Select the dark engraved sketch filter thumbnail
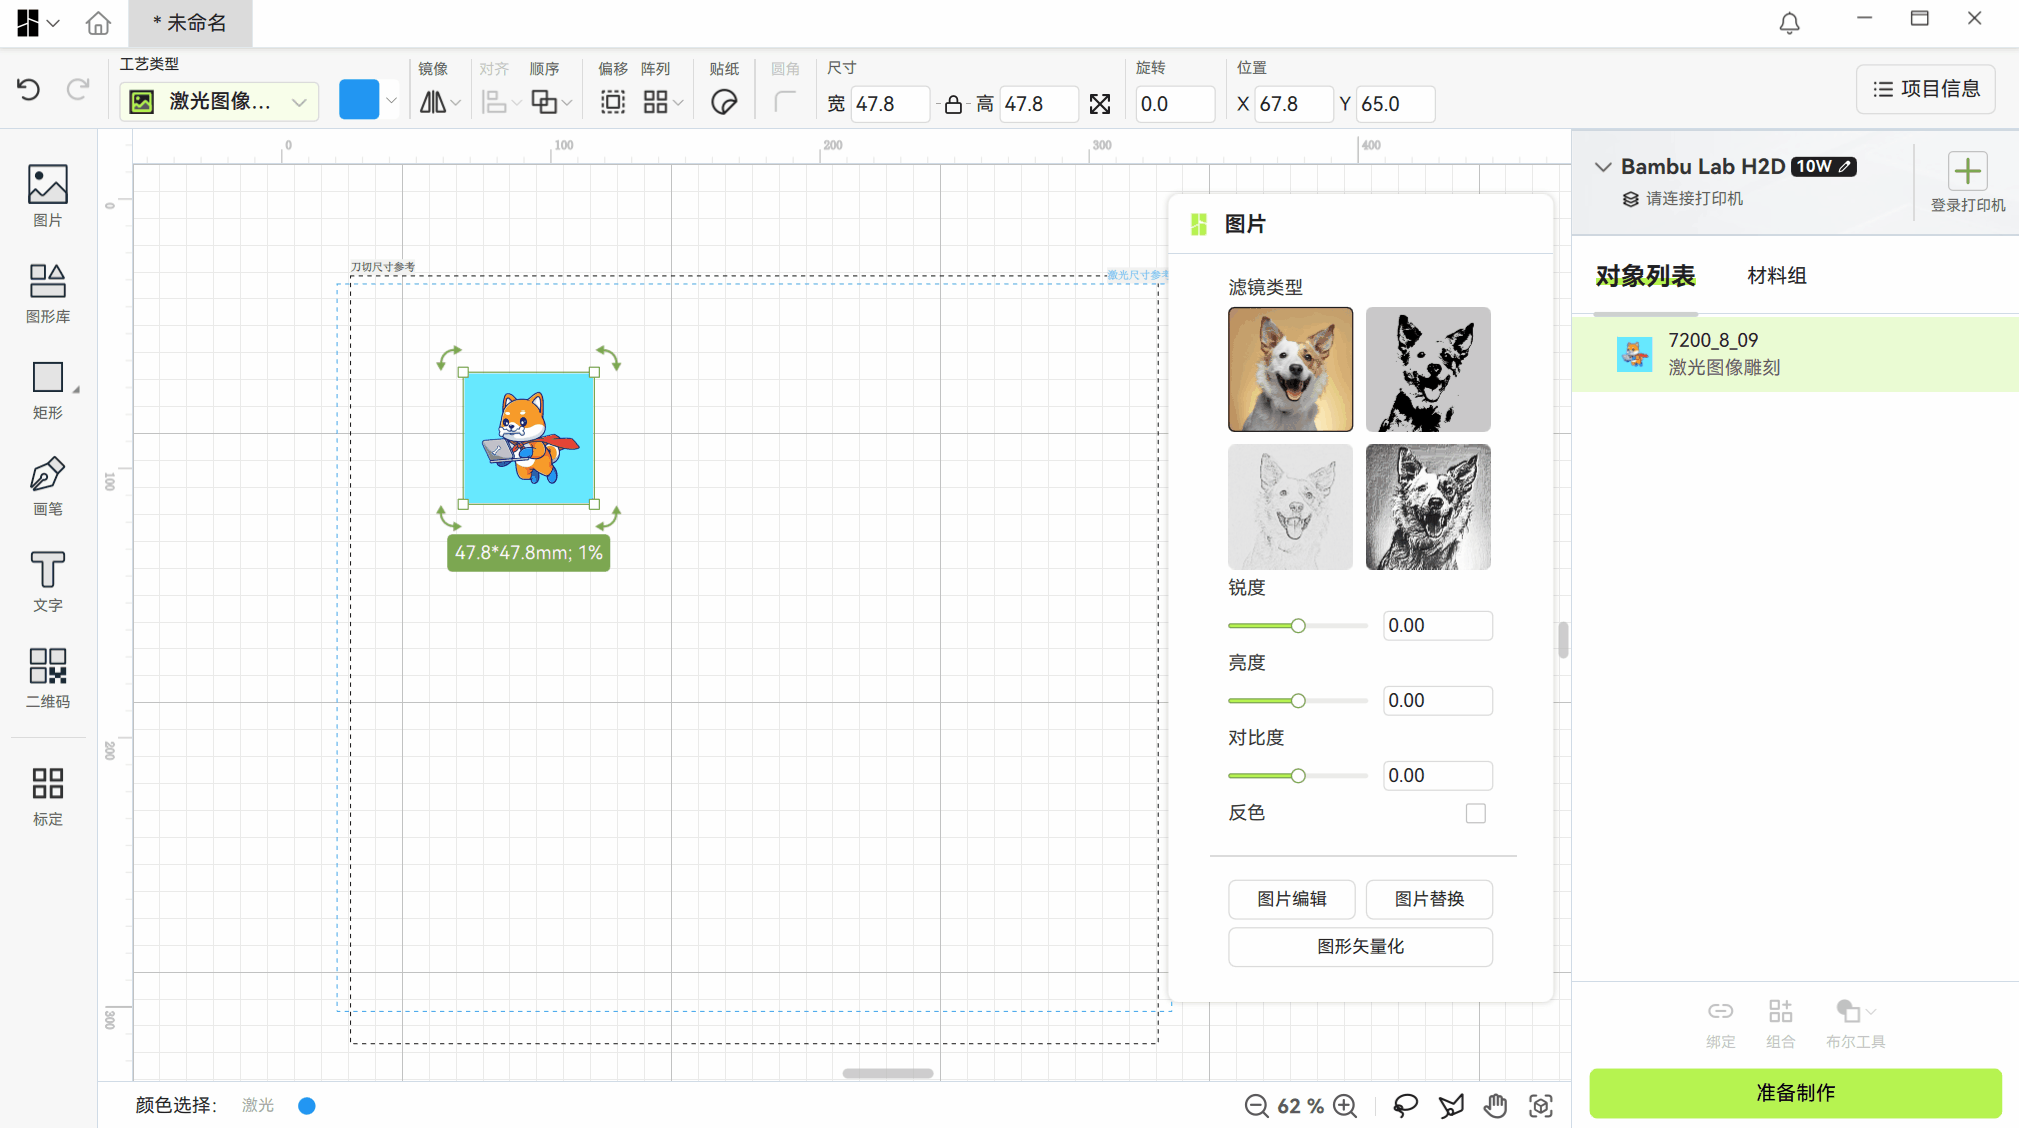Viewport: 2019px width, 1128px height. point(1428,507)
